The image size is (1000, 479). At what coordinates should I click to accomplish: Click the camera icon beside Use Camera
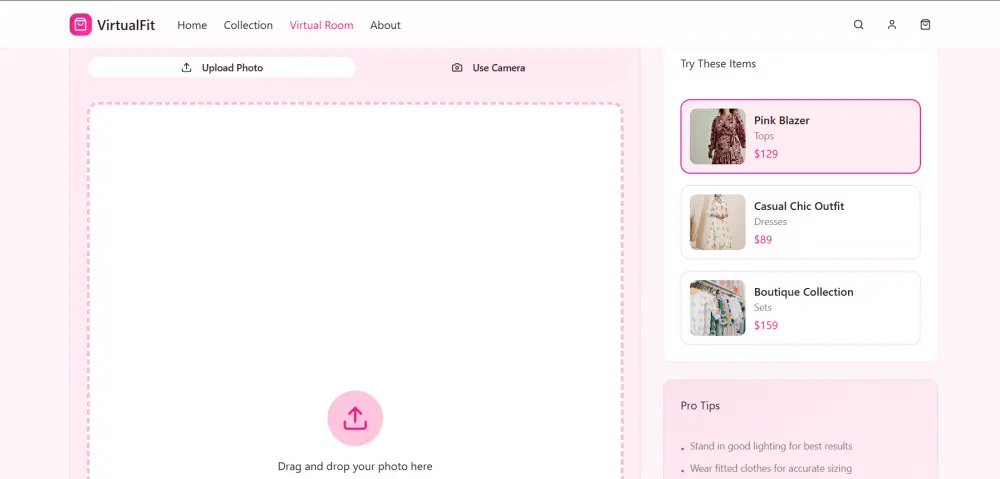pos(457,68)
